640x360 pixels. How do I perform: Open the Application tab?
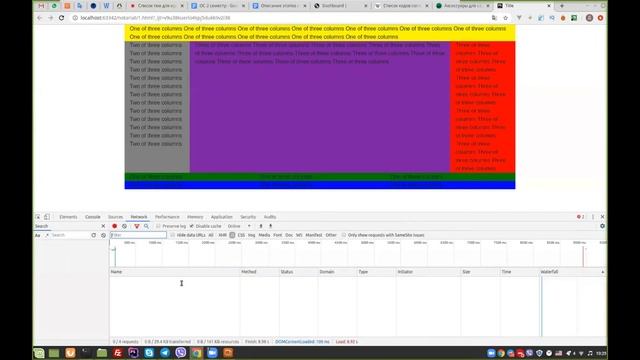(222, 217)
